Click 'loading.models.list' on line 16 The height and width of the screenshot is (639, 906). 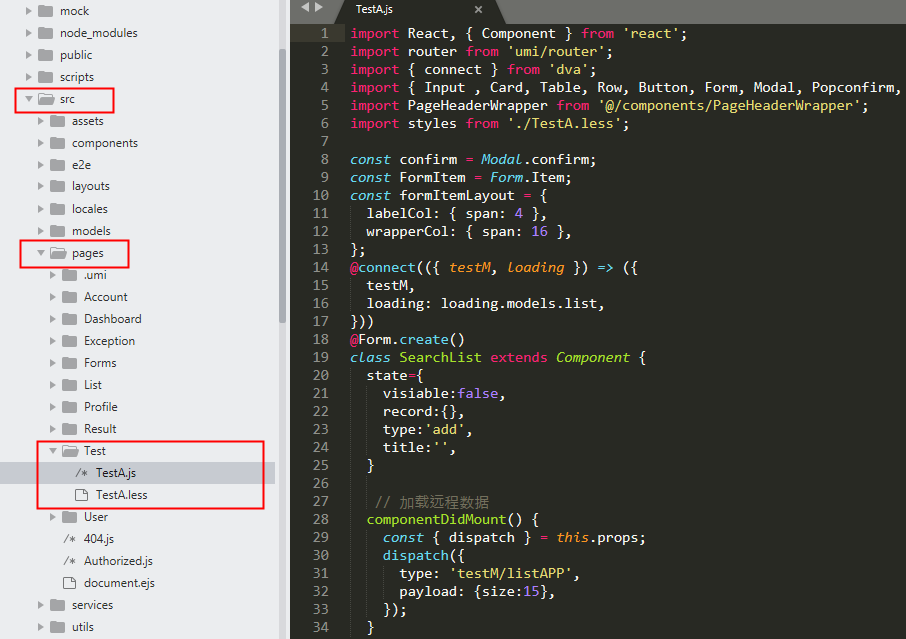click(x=519, y=303)
